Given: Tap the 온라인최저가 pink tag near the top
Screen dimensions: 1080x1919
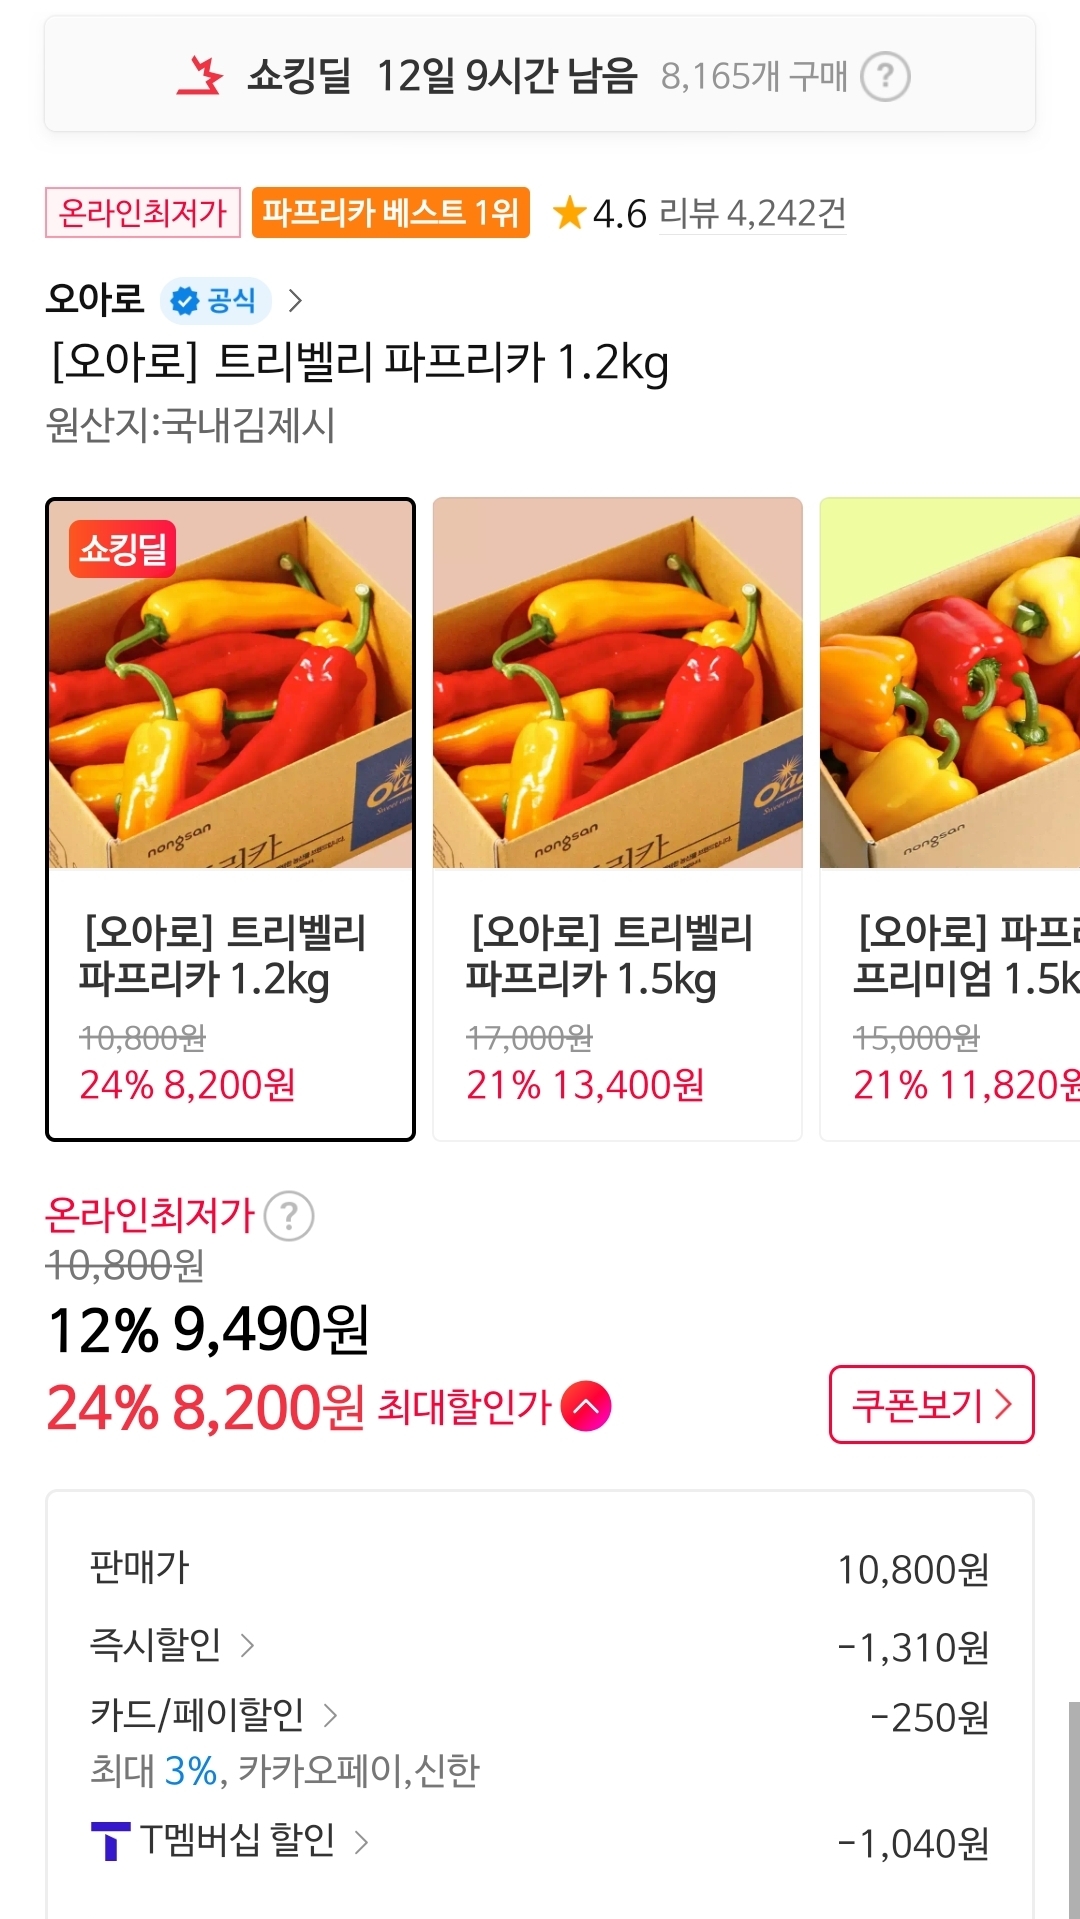Looking at the screenshot, I should point(143,212).
